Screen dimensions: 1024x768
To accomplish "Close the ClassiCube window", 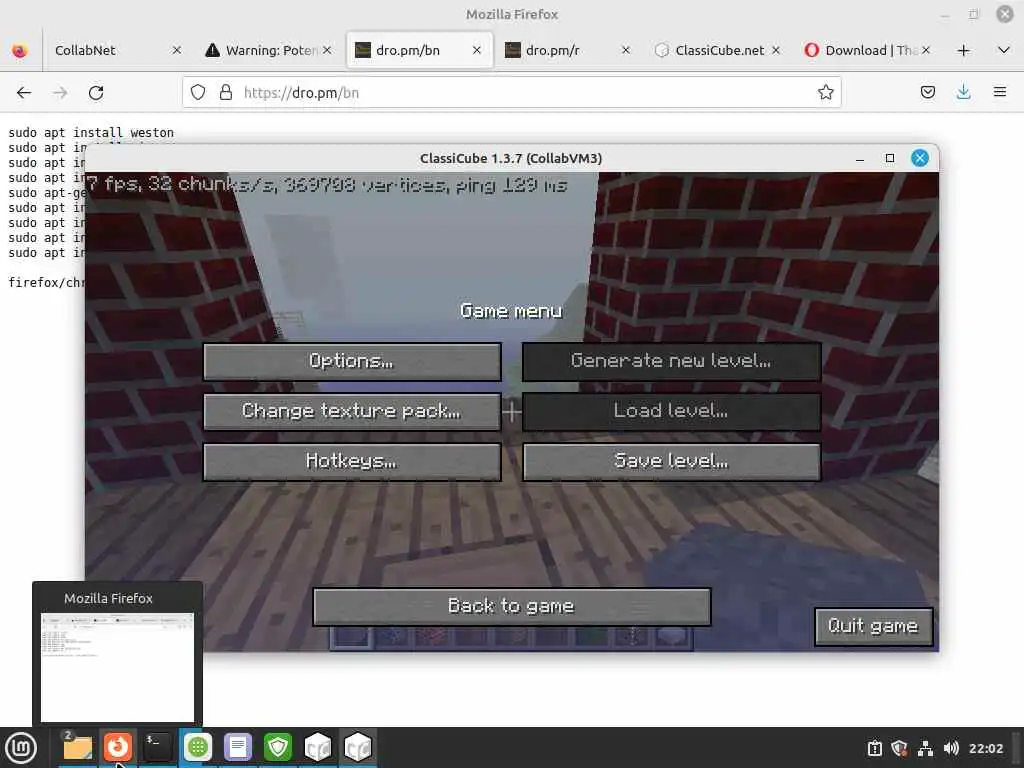I will [x=920, y=159].
